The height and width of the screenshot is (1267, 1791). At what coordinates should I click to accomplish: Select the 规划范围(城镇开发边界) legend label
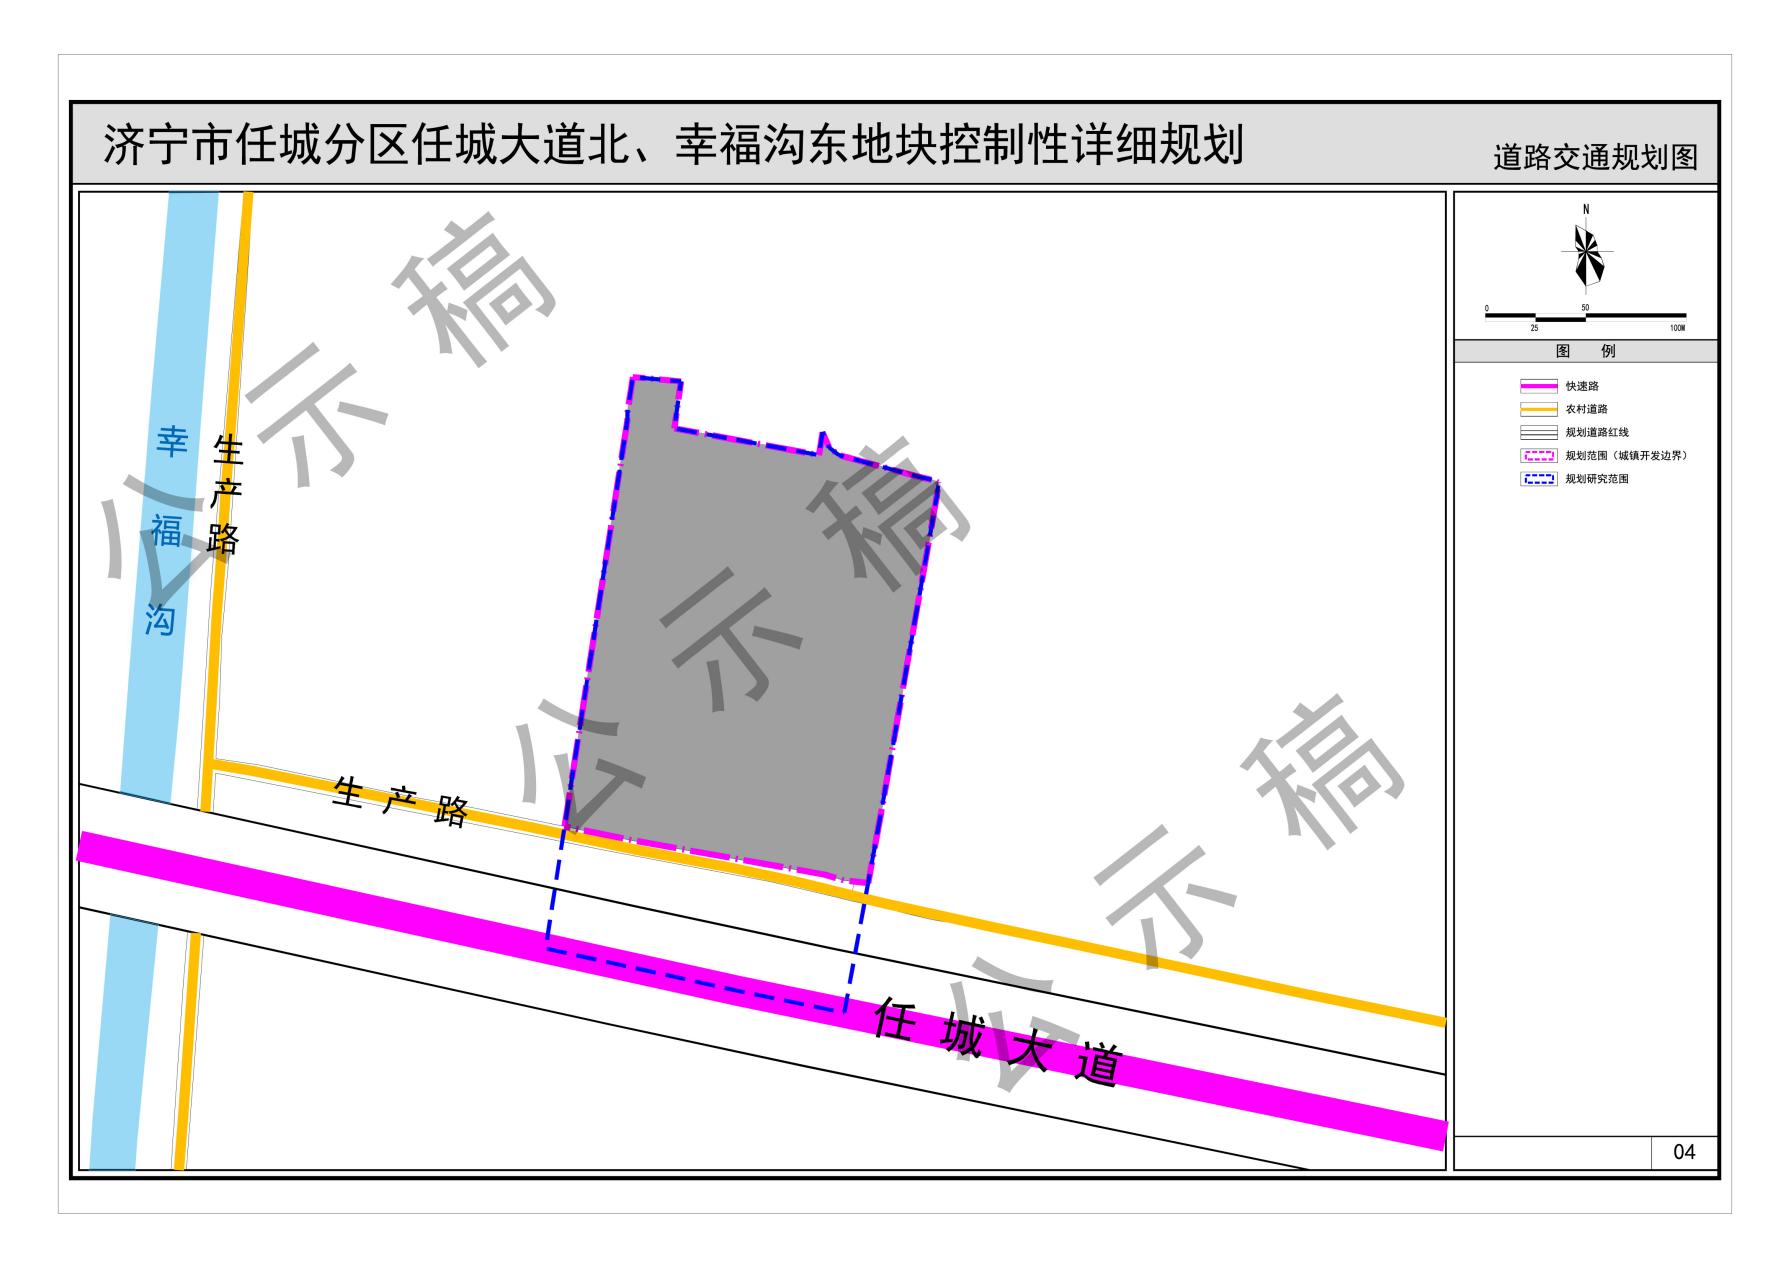coord(1627,456)
